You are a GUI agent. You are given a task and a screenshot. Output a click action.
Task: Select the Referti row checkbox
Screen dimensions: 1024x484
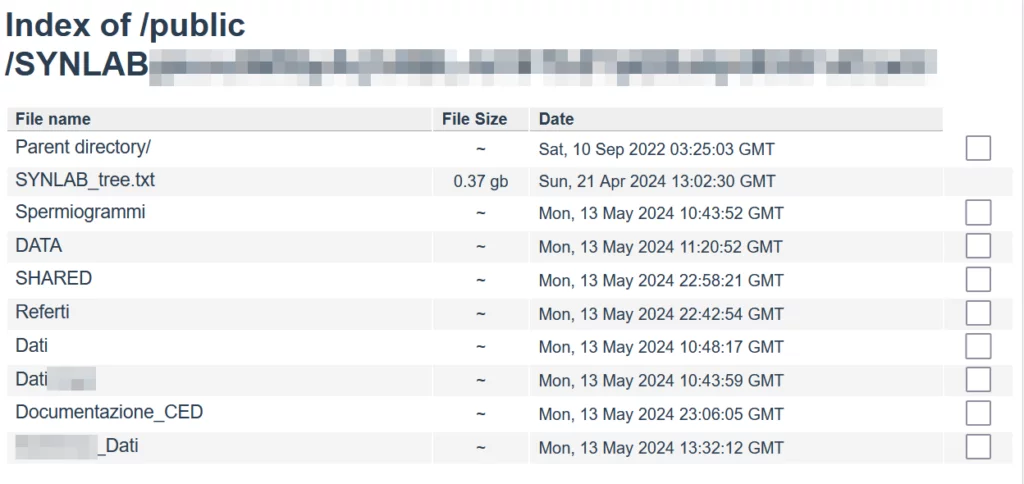(x=978, y=313)
